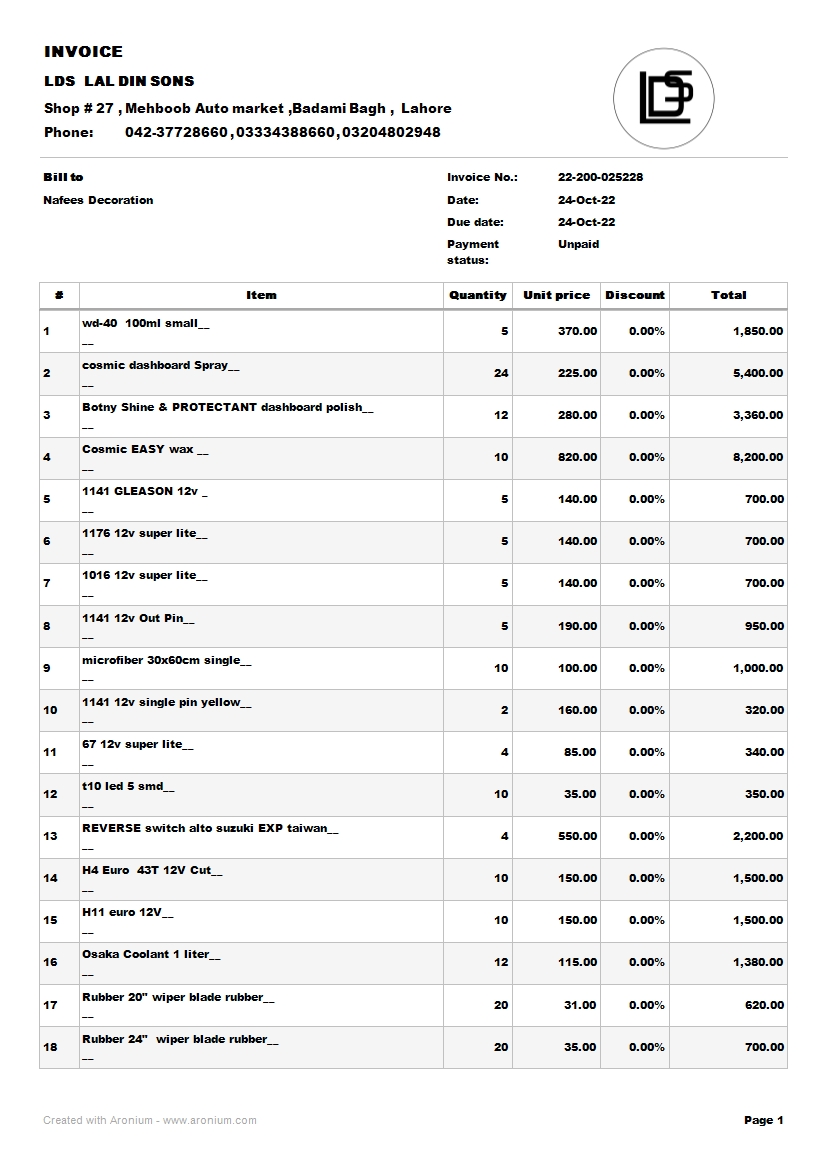Click the Total column header
Viewport: 826px width, 1169px height.
pos(728,295)
